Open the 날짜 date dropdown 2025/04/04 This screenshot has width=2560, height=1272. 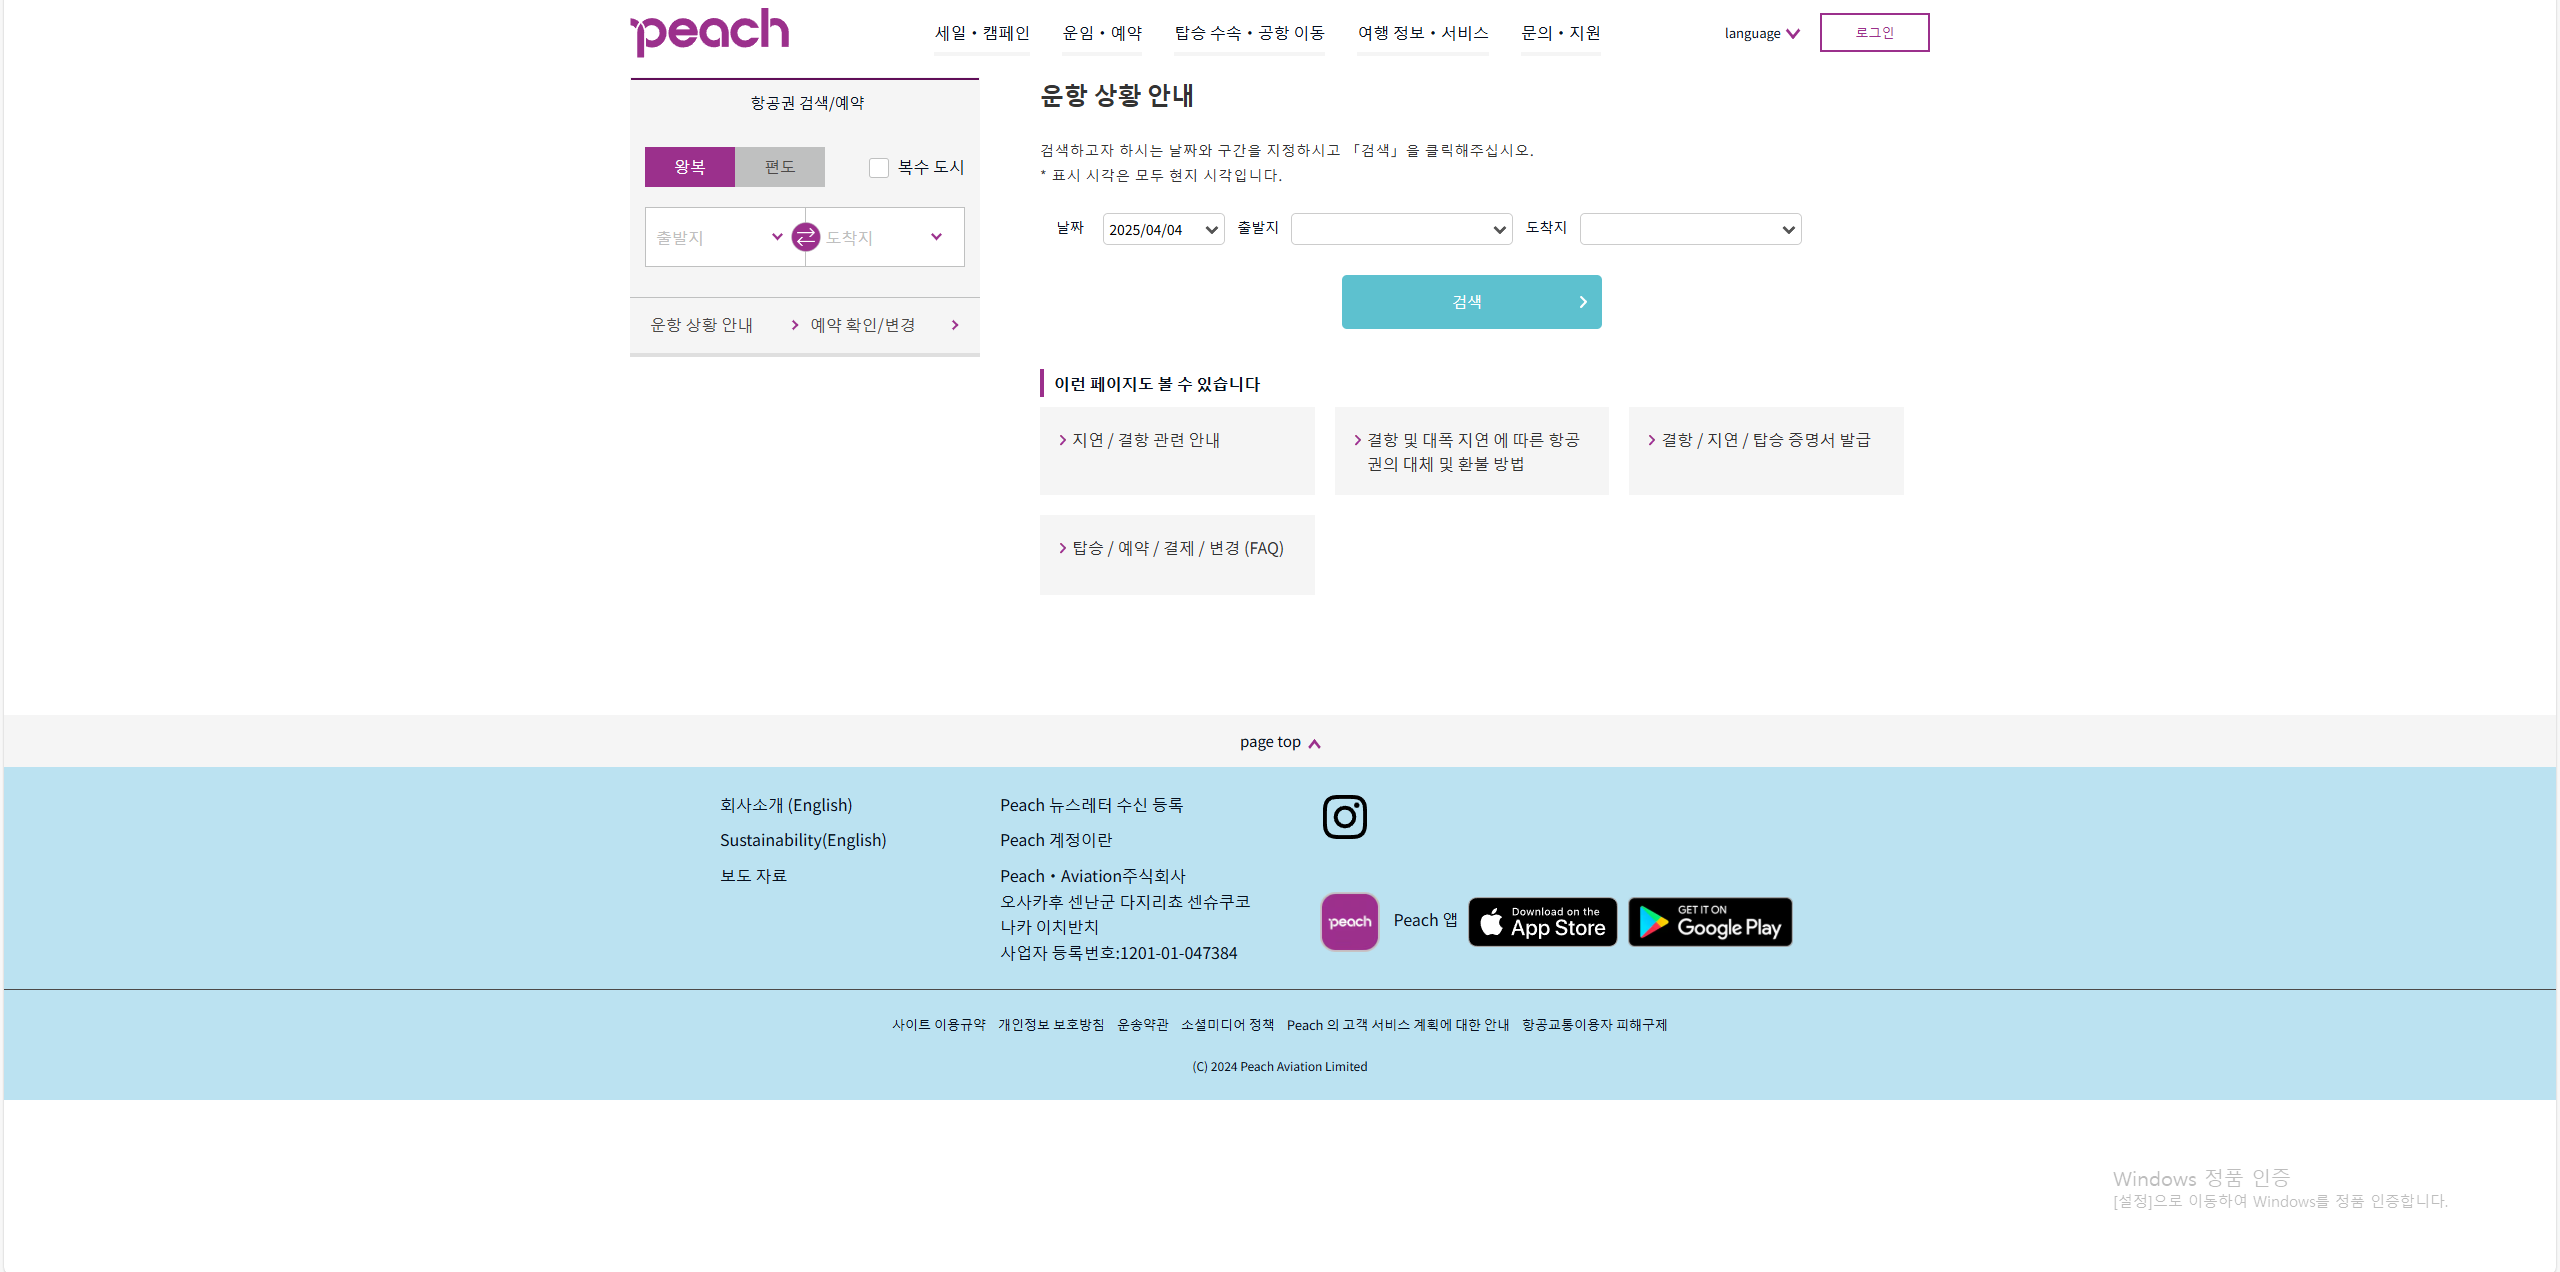[1163, 229]
